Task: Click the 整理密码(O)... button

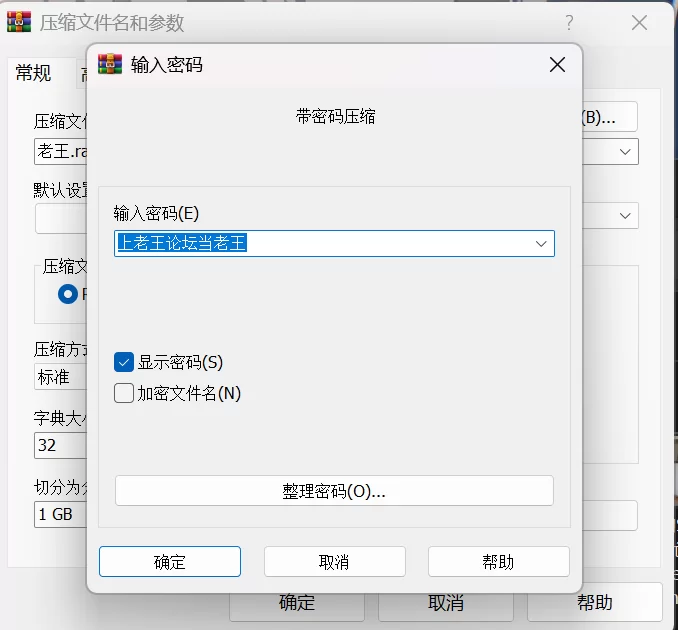Action: (334, 491)
